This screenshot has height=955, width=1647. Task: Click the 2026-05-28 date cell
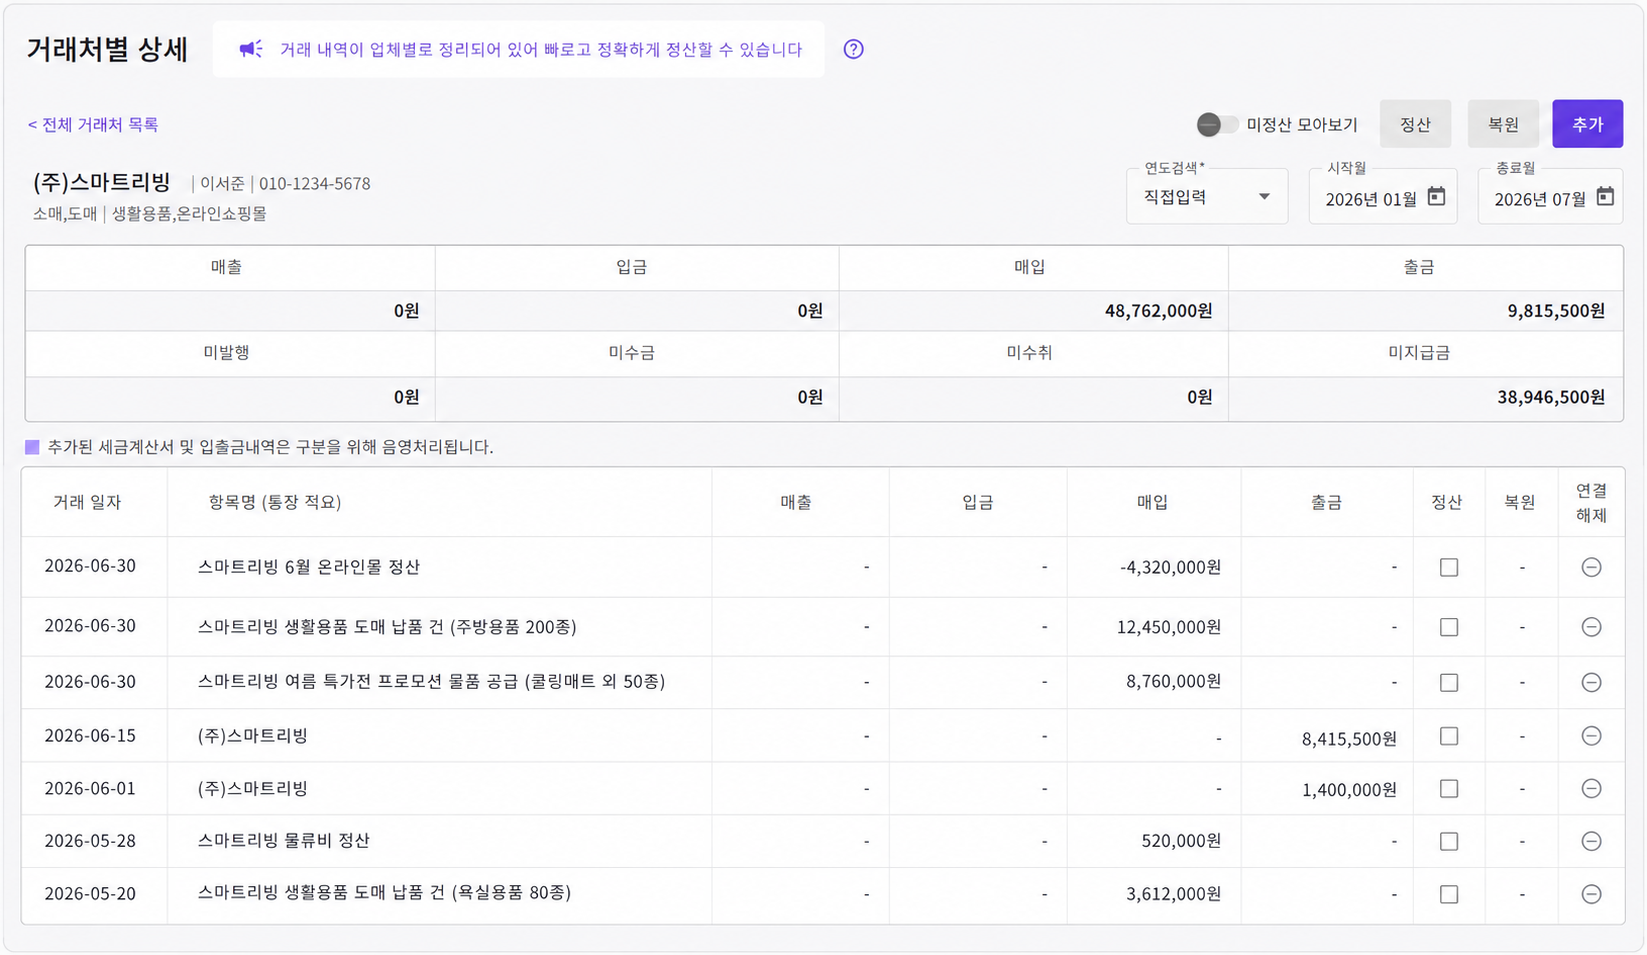90,841
